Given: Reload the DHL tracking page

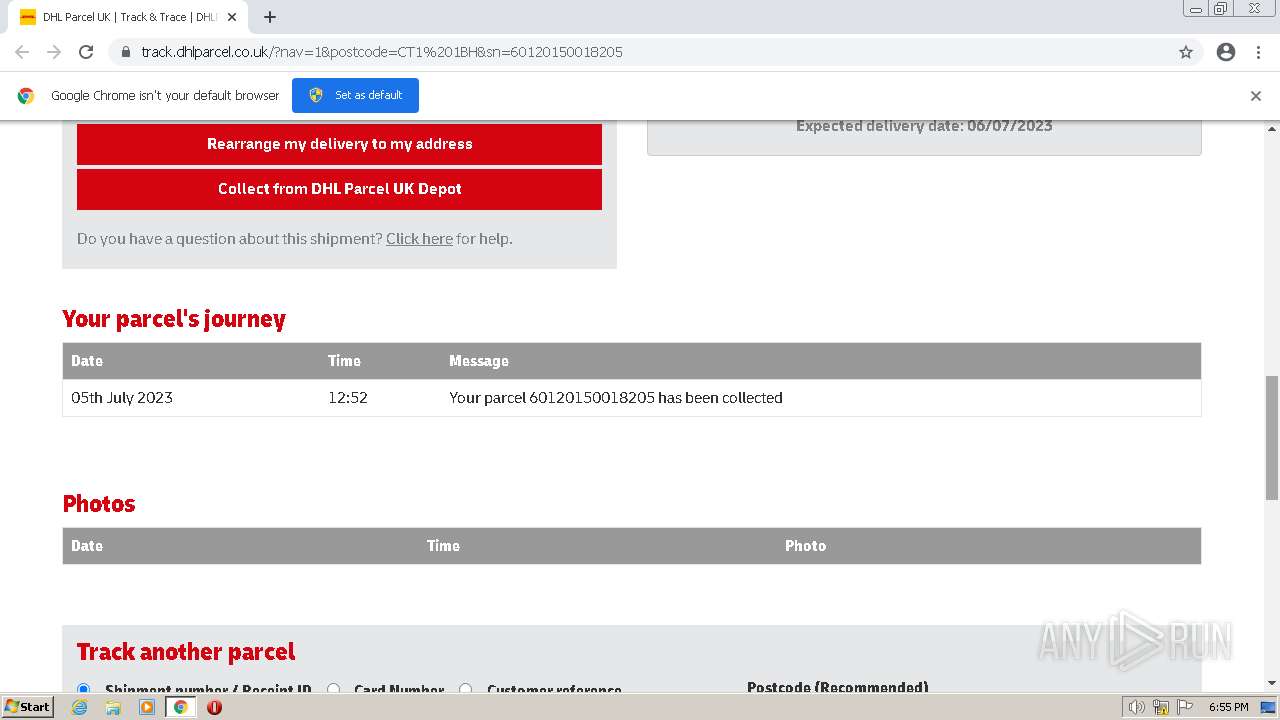Looking at the screenshot, I should click(x=86, y=52).
